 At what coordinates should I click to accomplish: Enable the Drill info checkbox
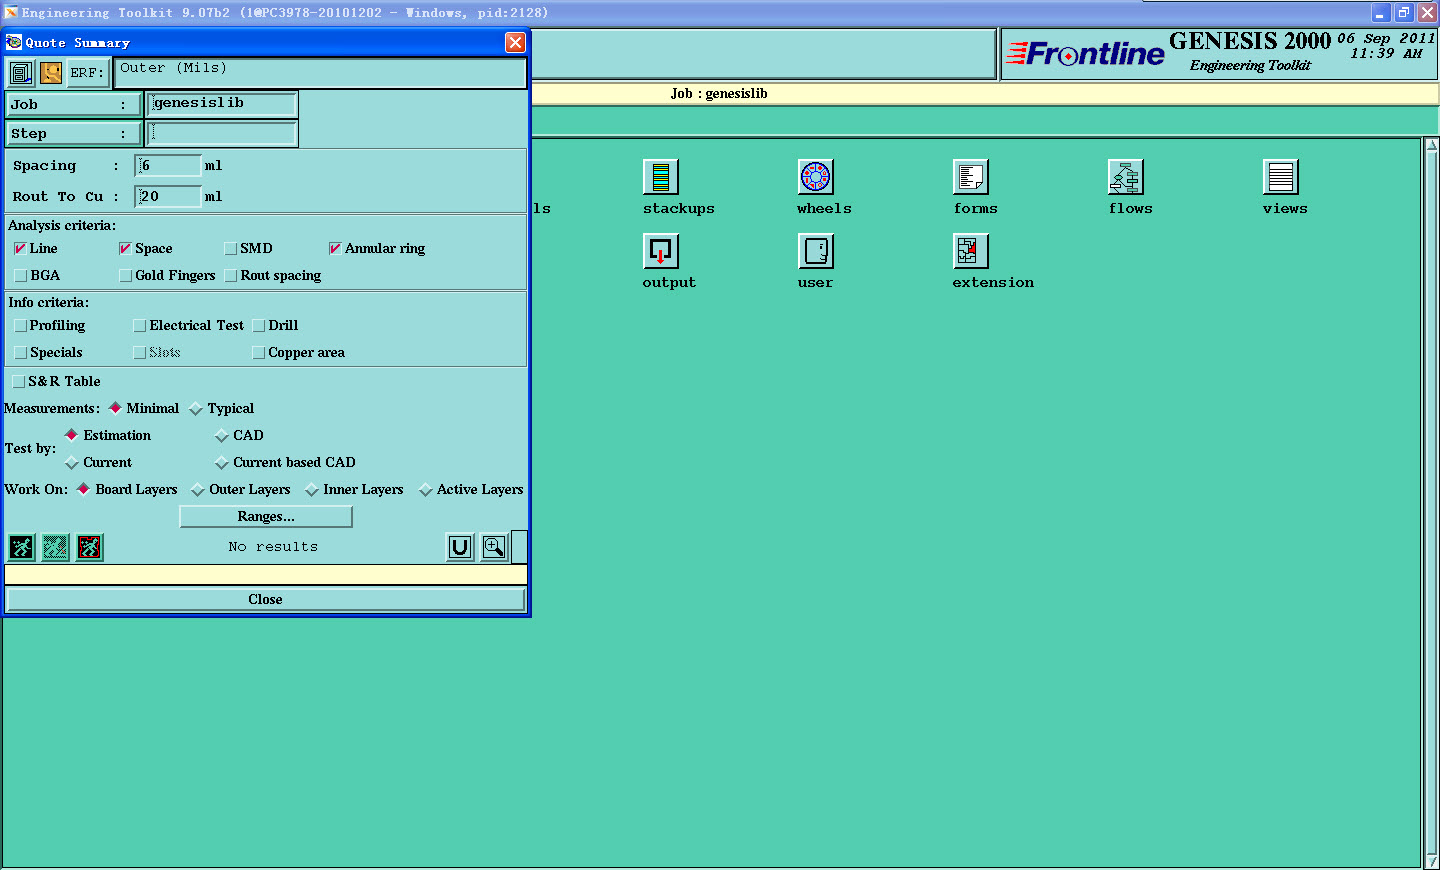[259, 326]
